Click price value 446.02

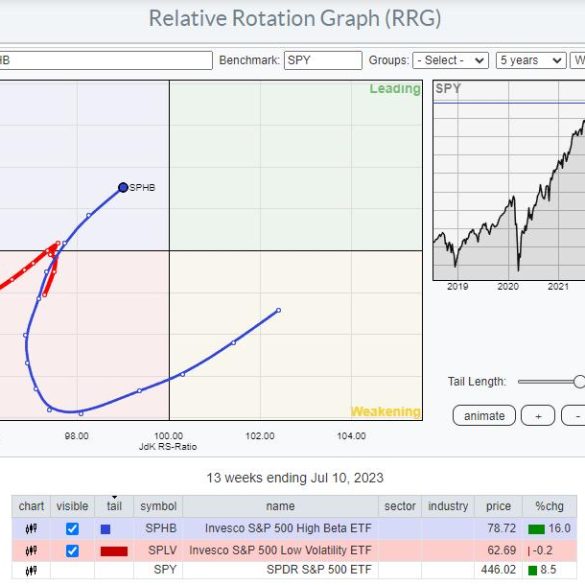coord(498,570)
